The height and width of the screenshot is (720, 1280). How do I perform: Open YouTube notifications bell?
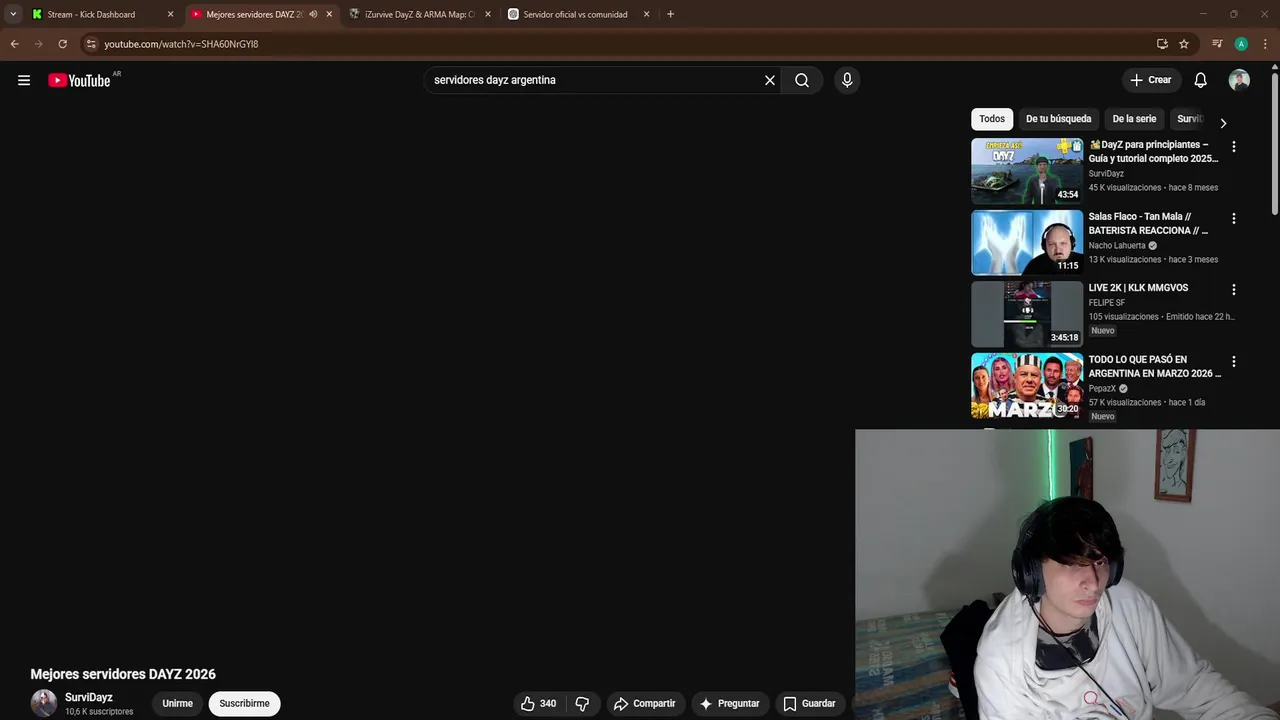[x=1200, y=80]
